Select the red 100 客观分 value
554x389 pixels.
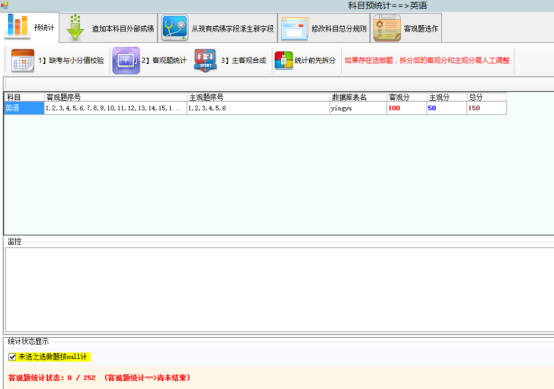(x=406, y=108)
